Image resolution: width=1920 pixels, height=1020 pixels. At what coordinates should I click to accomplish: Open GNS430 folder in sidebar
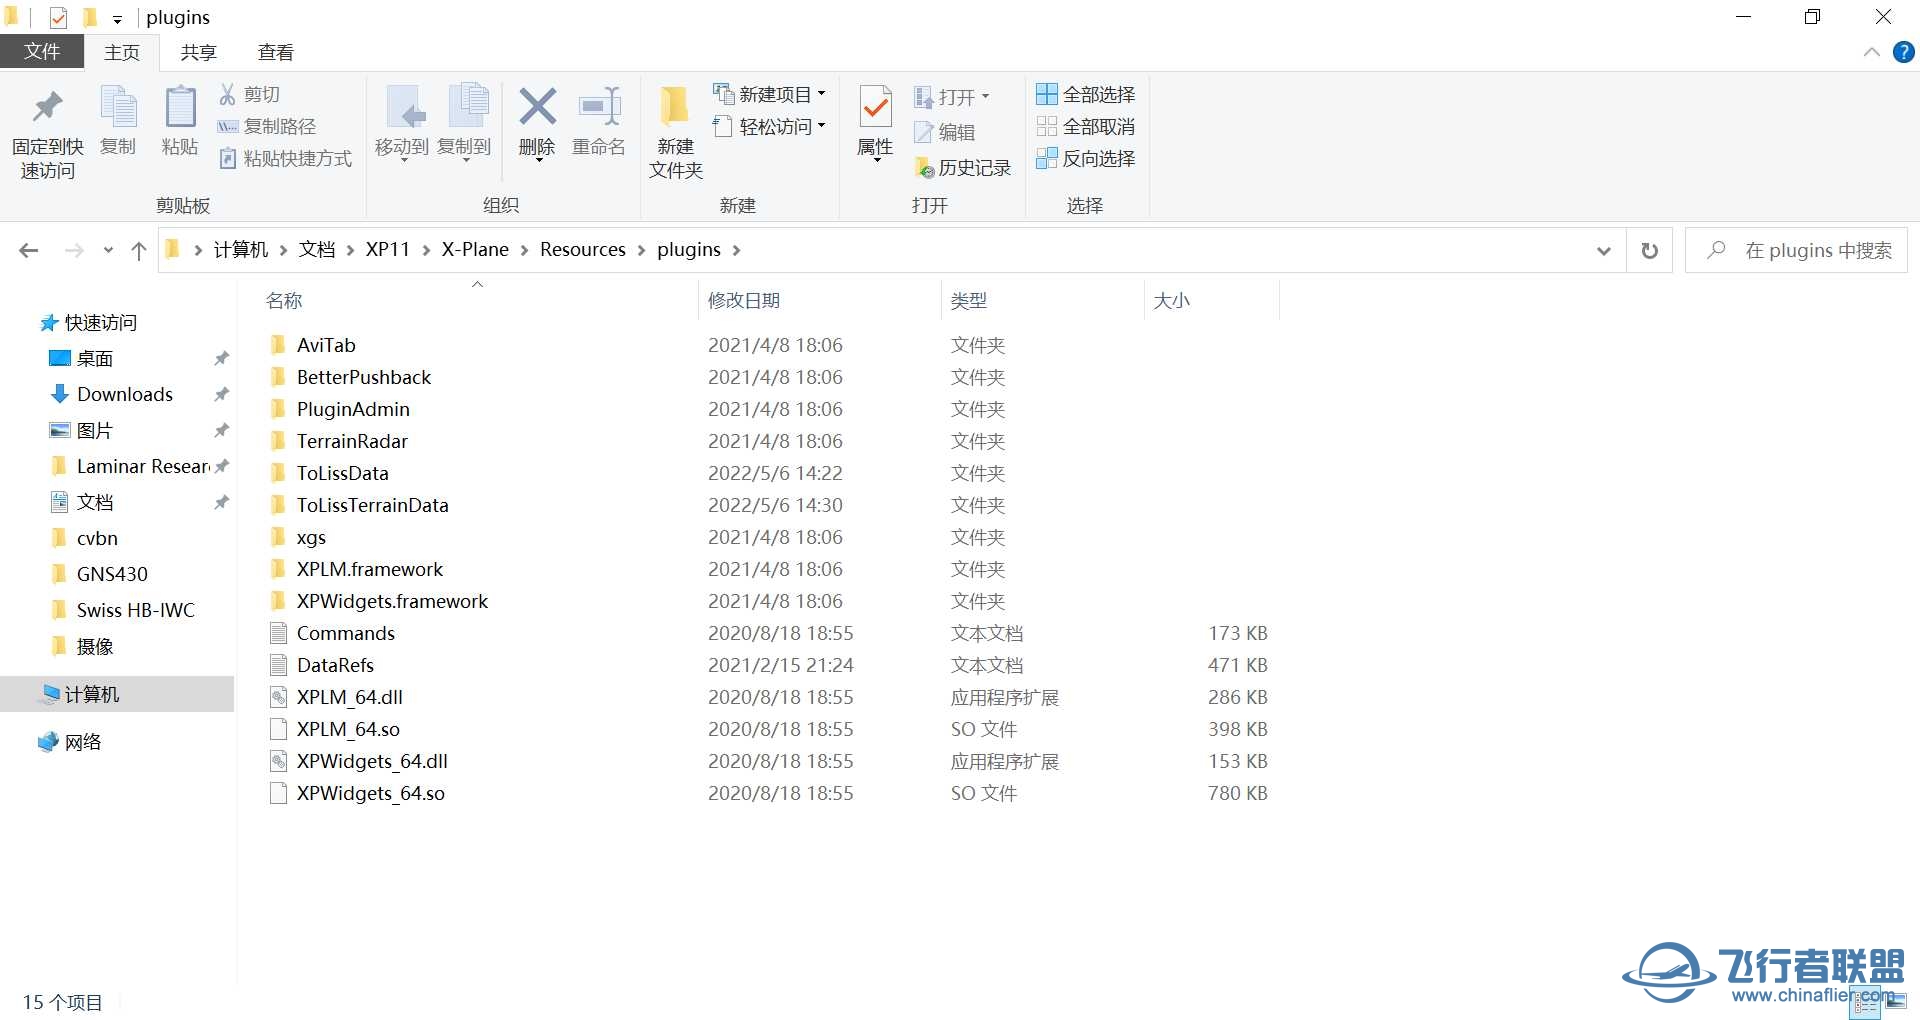point(112,574)
